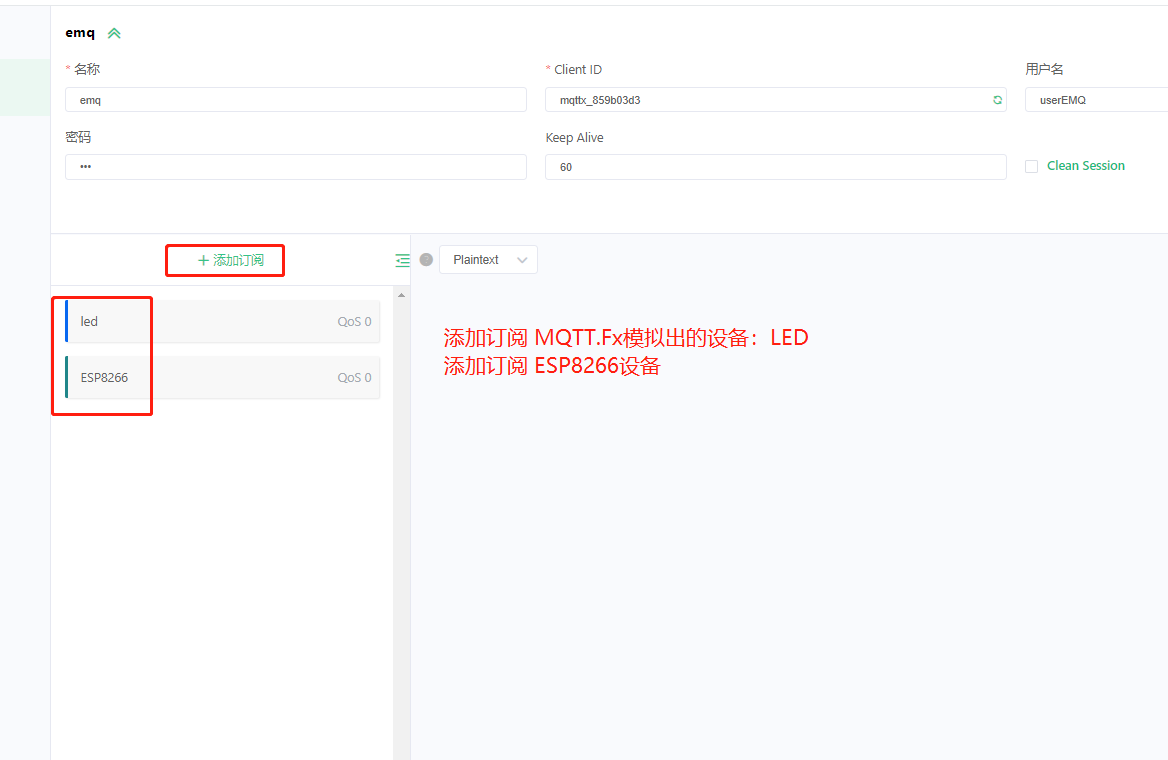Click the gray status circle beside Plaintext
Image resolution: width=1168 pixels, height=760 pixels.
pos(425,259)
